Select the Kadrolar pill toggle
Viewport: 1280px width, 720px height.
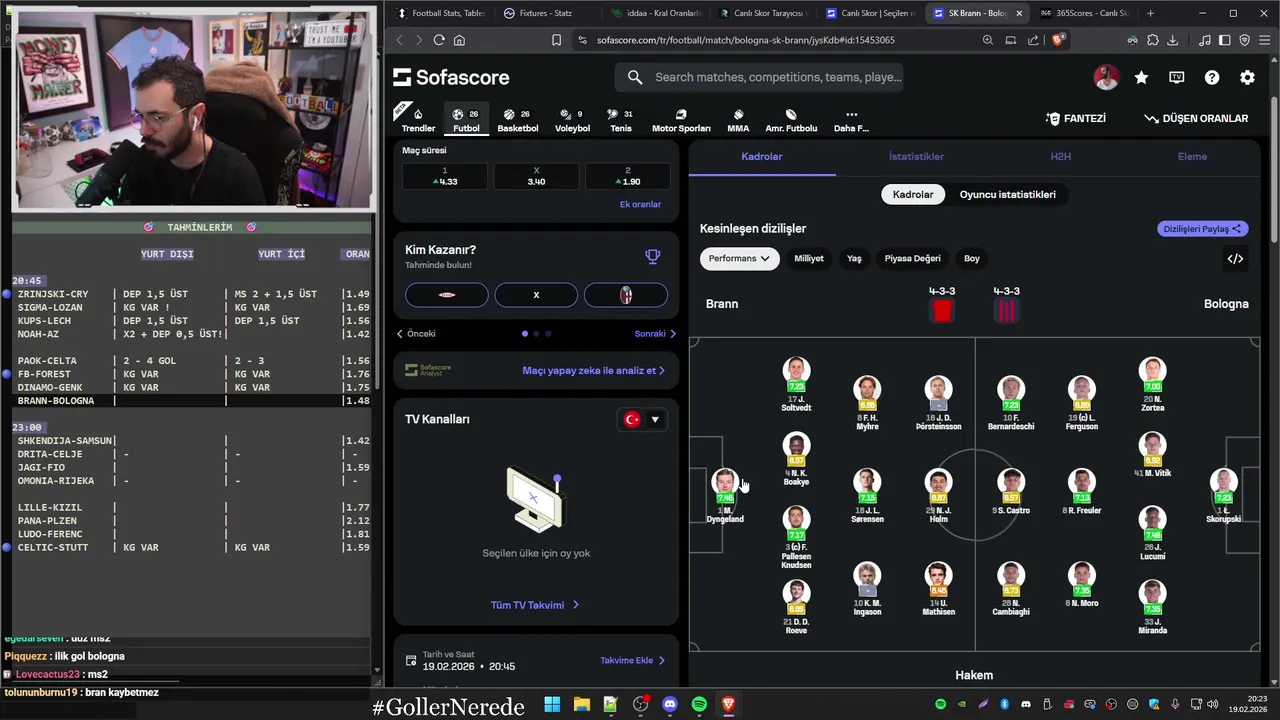pyautogui.click(x=913, y=194)
